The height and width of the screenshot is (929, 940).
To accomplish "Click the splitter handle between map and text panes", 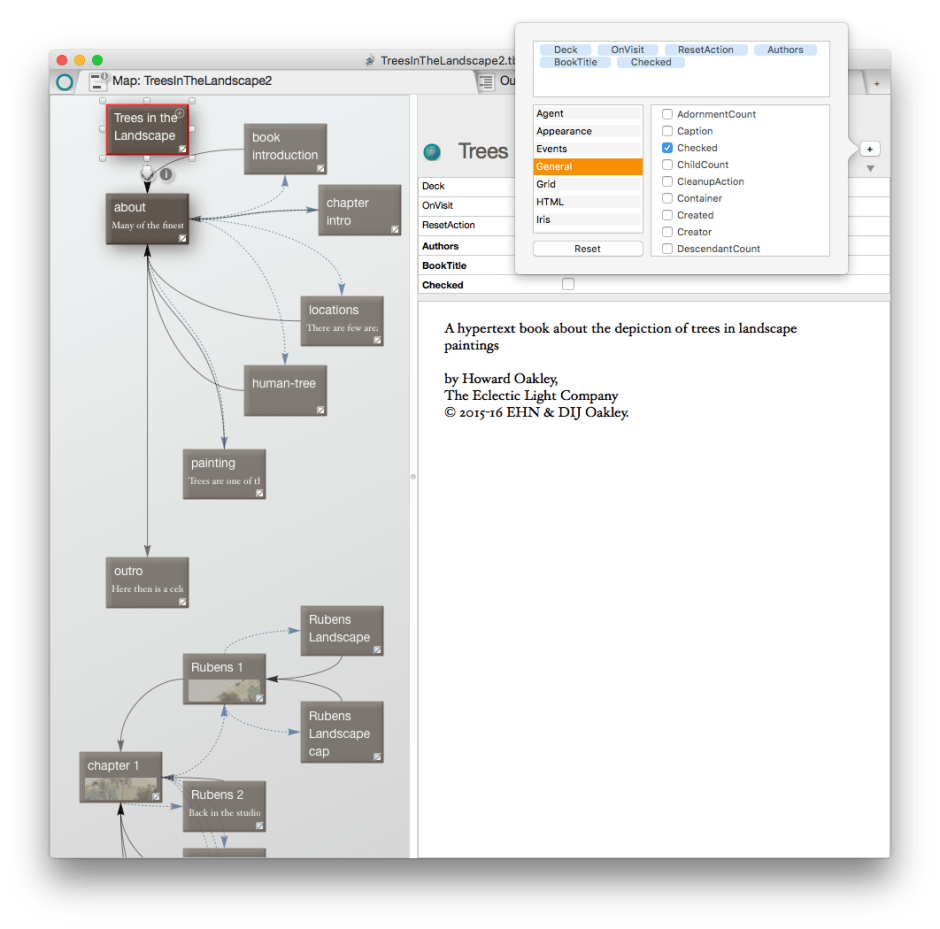I will tap(413, 478).
